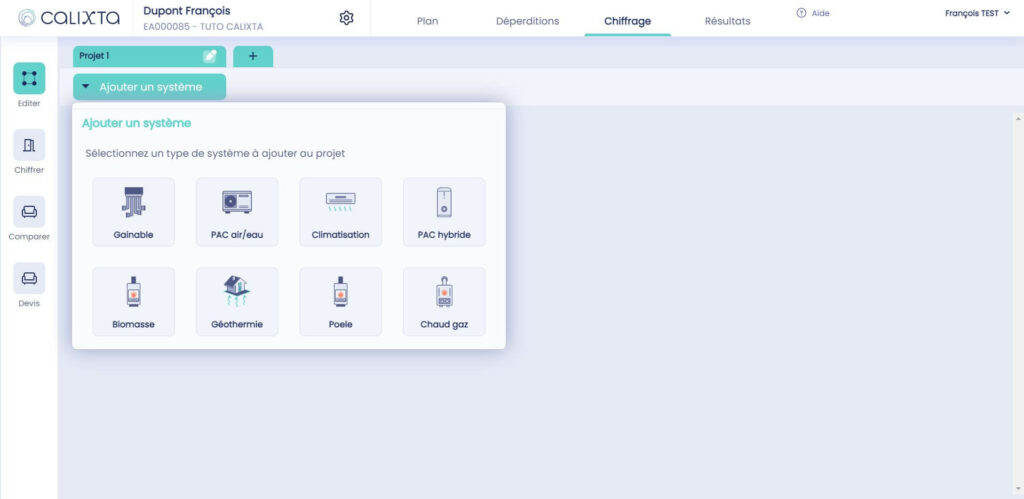Open the Calixta logo home link
Viewport: 1024px width, 499px height.
click(69, 18)
